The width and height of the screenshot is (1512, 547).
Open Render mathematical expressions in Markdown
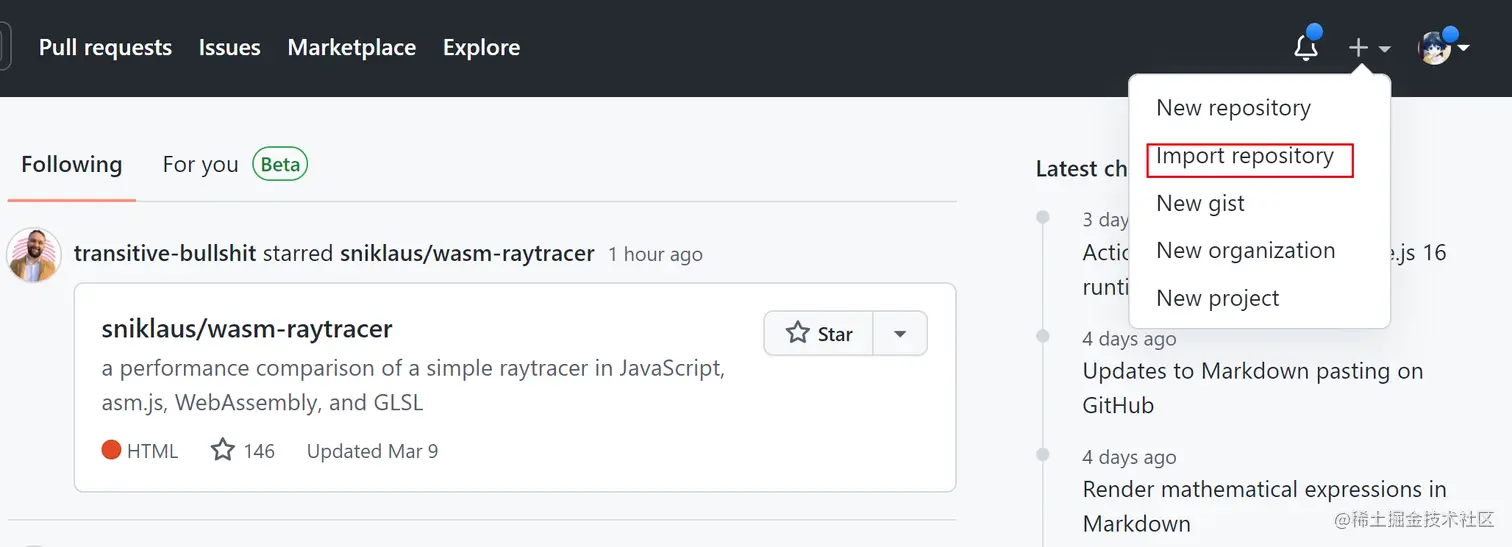1265,506
